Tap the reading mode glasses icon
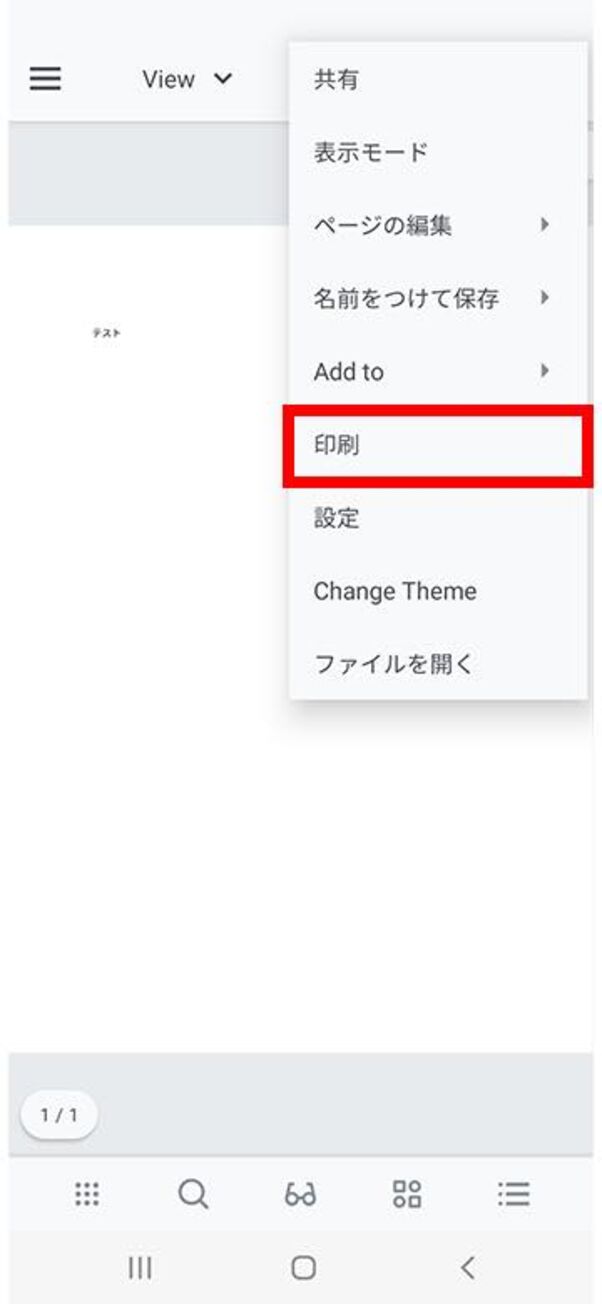Viewport: 602px width, 1304px height. tap(300, 1194)
